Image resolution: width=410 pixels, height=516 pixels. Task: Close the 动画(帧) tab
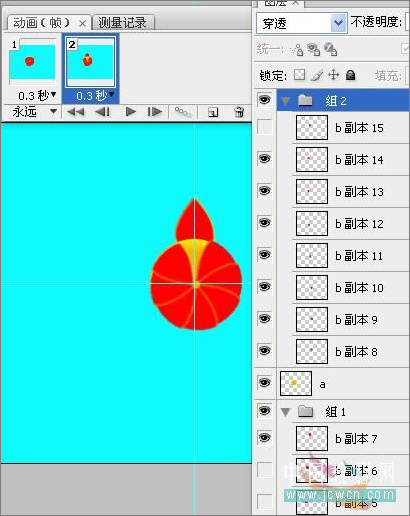pyautogui.click(x=82, y=24)
